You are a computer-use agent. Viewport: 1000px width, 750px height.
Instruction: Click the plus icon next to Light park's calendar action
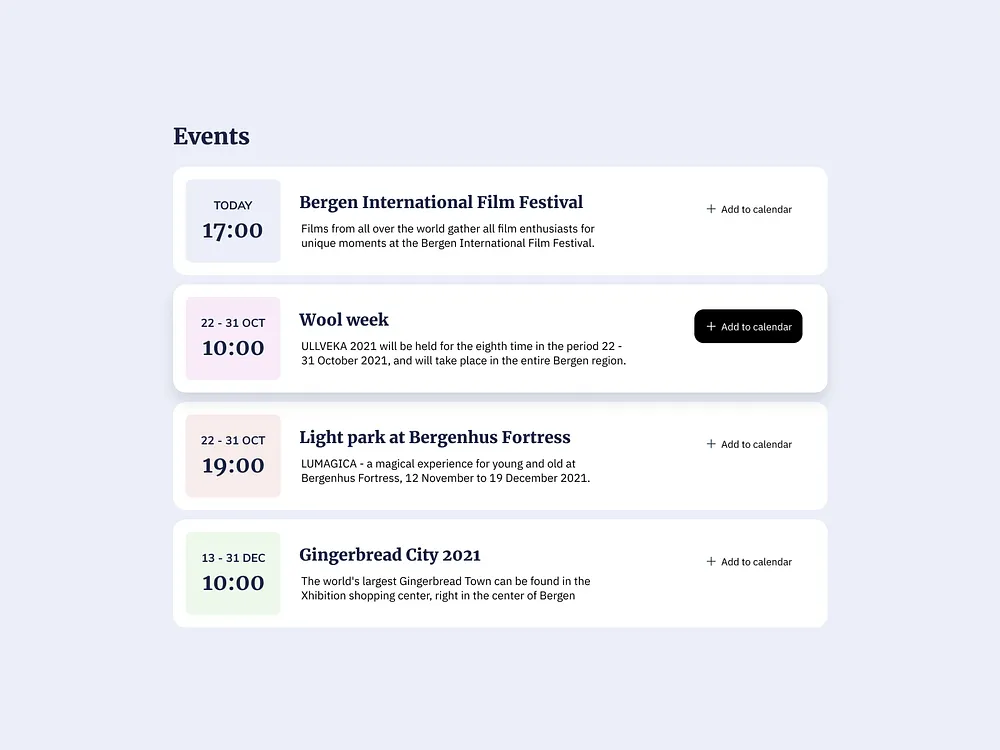coord(712,444)
